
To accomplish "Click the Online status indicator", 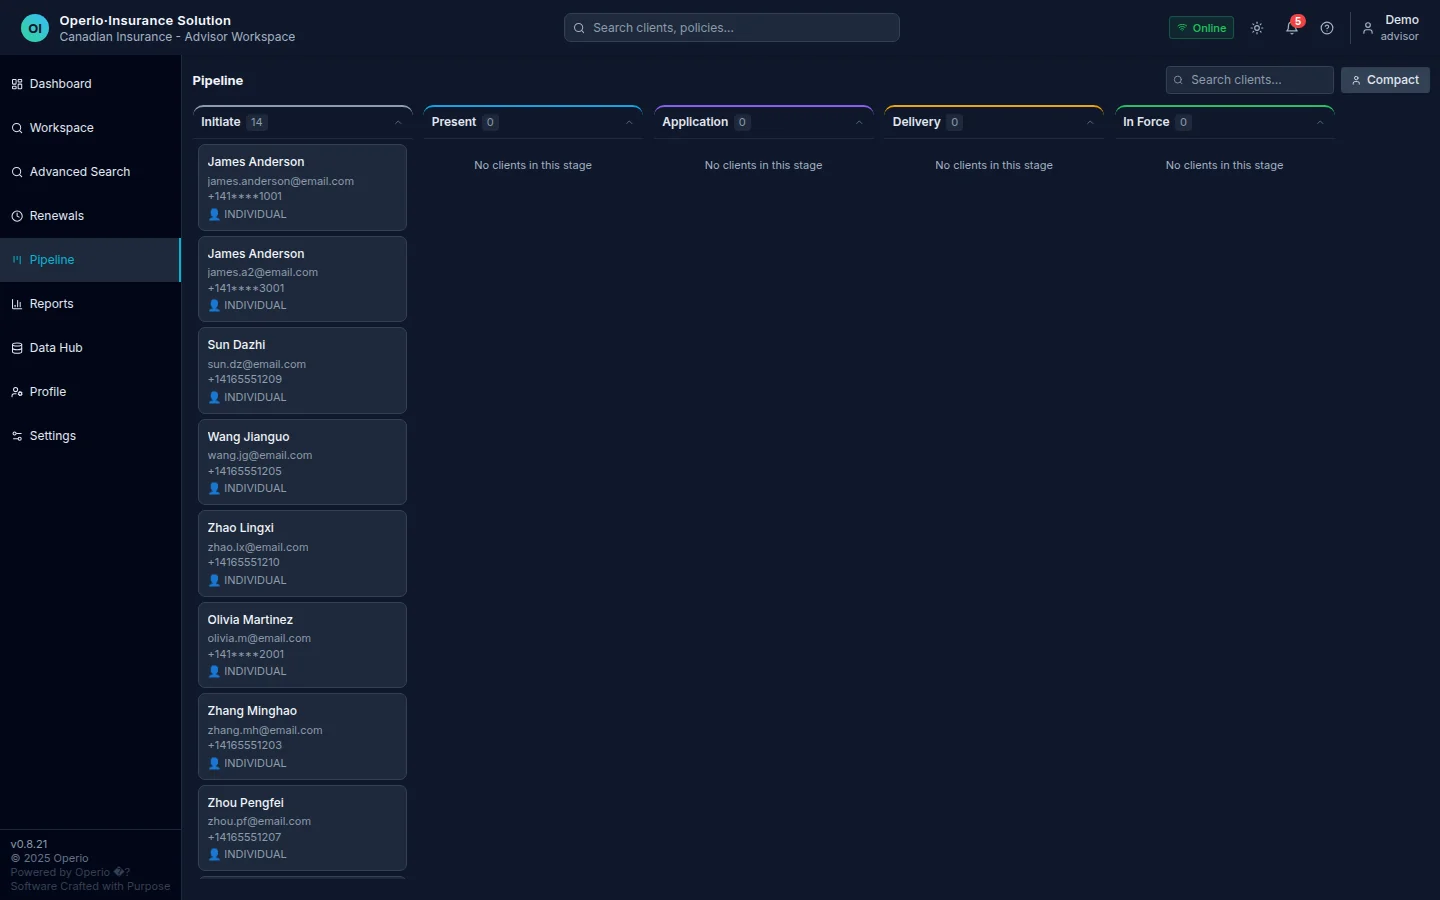I will point(1201,28).
